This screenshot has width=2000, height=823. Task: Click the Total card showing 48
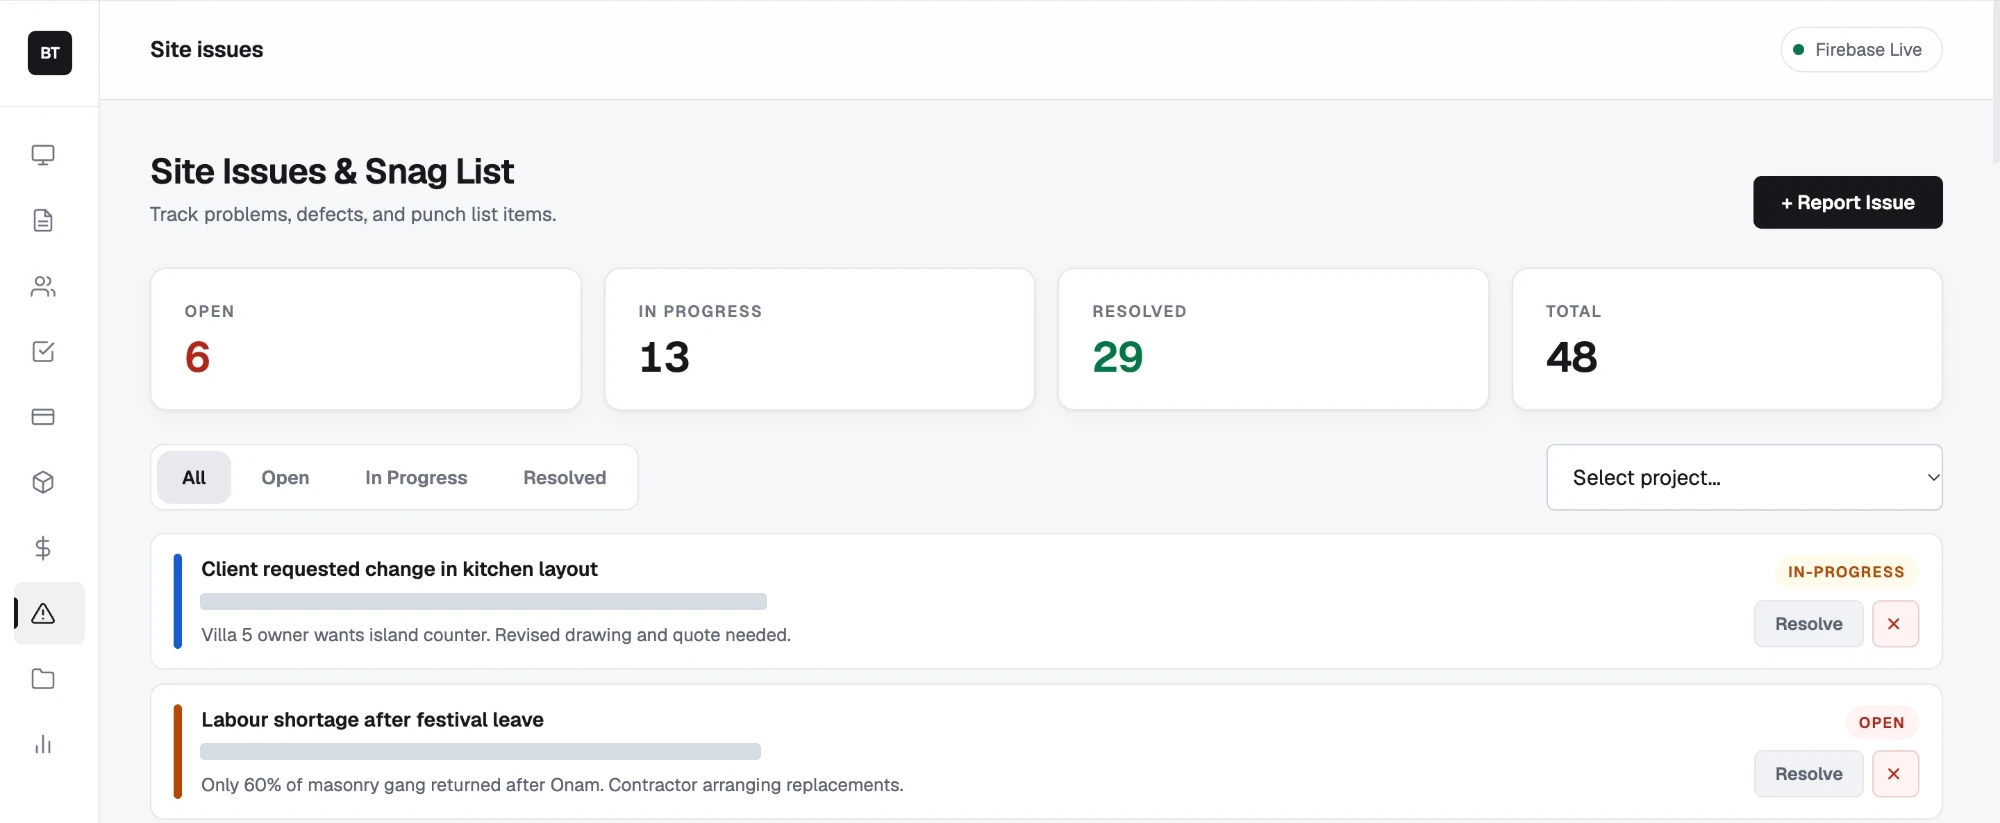tap(1727, 339)
